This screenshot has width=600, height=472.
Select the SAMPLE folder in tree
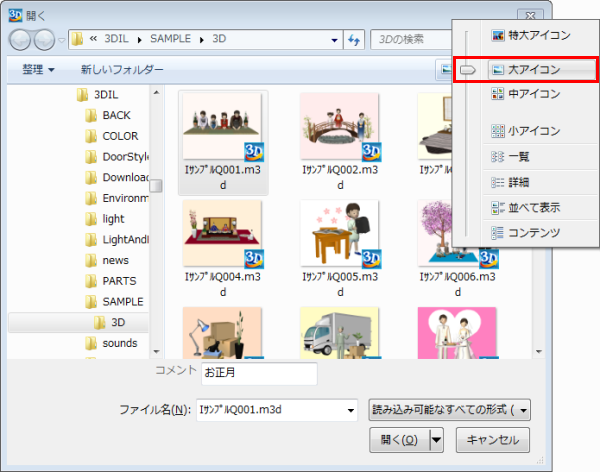click(x=114, y=302)
